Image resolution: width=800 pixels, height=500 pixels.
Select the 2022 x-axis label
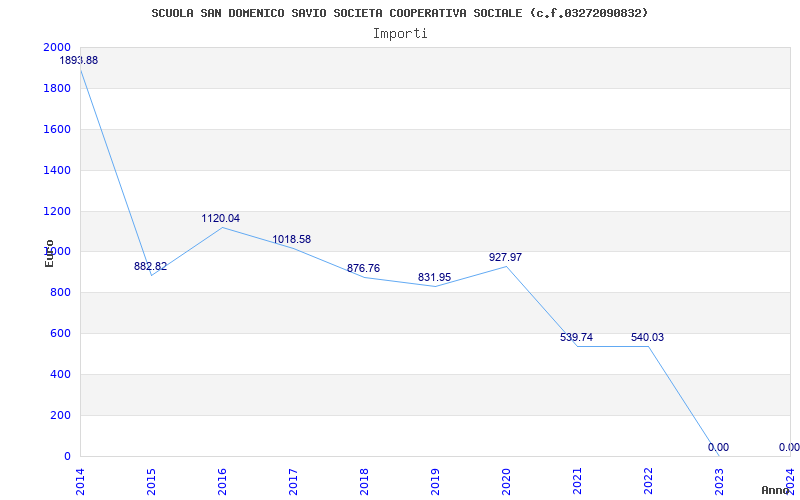[x=648, y=482]
